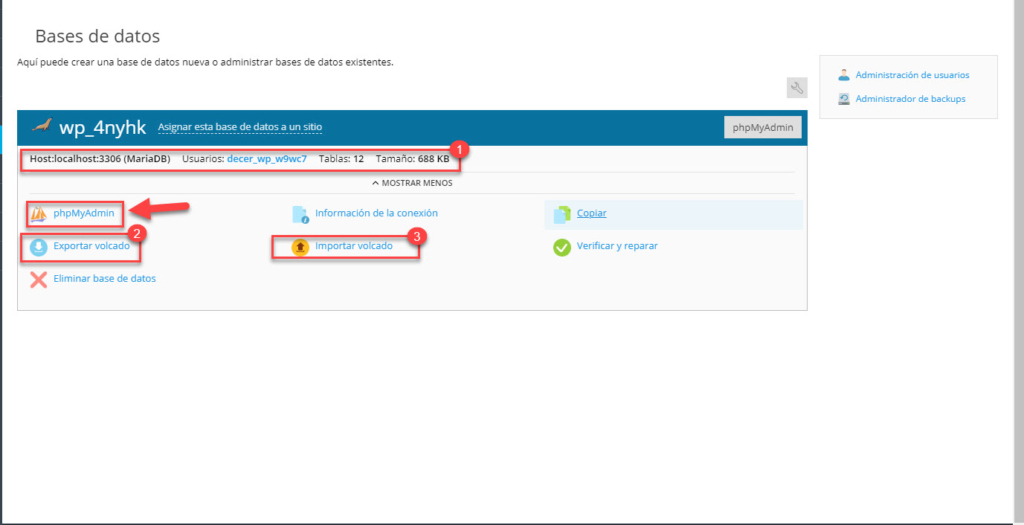Click the Host:localhost:3306 (MariaDB) text
1024x525 pixels.
[x=100, y=159]
